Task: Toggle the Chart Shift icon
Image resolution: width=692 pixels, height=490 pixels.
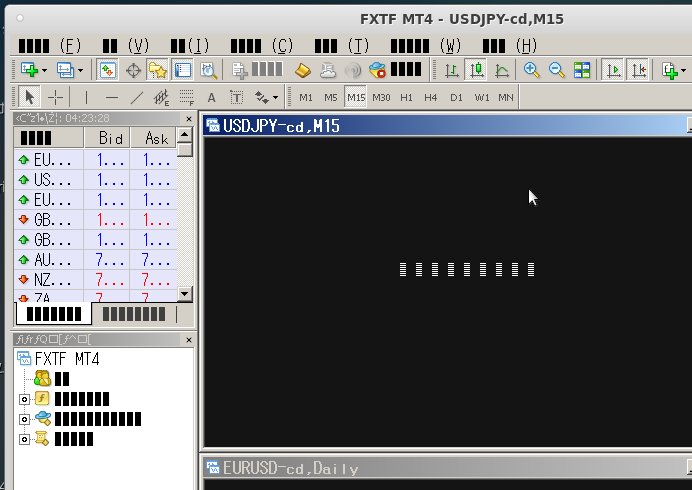Action: click(x=638, y=70)
